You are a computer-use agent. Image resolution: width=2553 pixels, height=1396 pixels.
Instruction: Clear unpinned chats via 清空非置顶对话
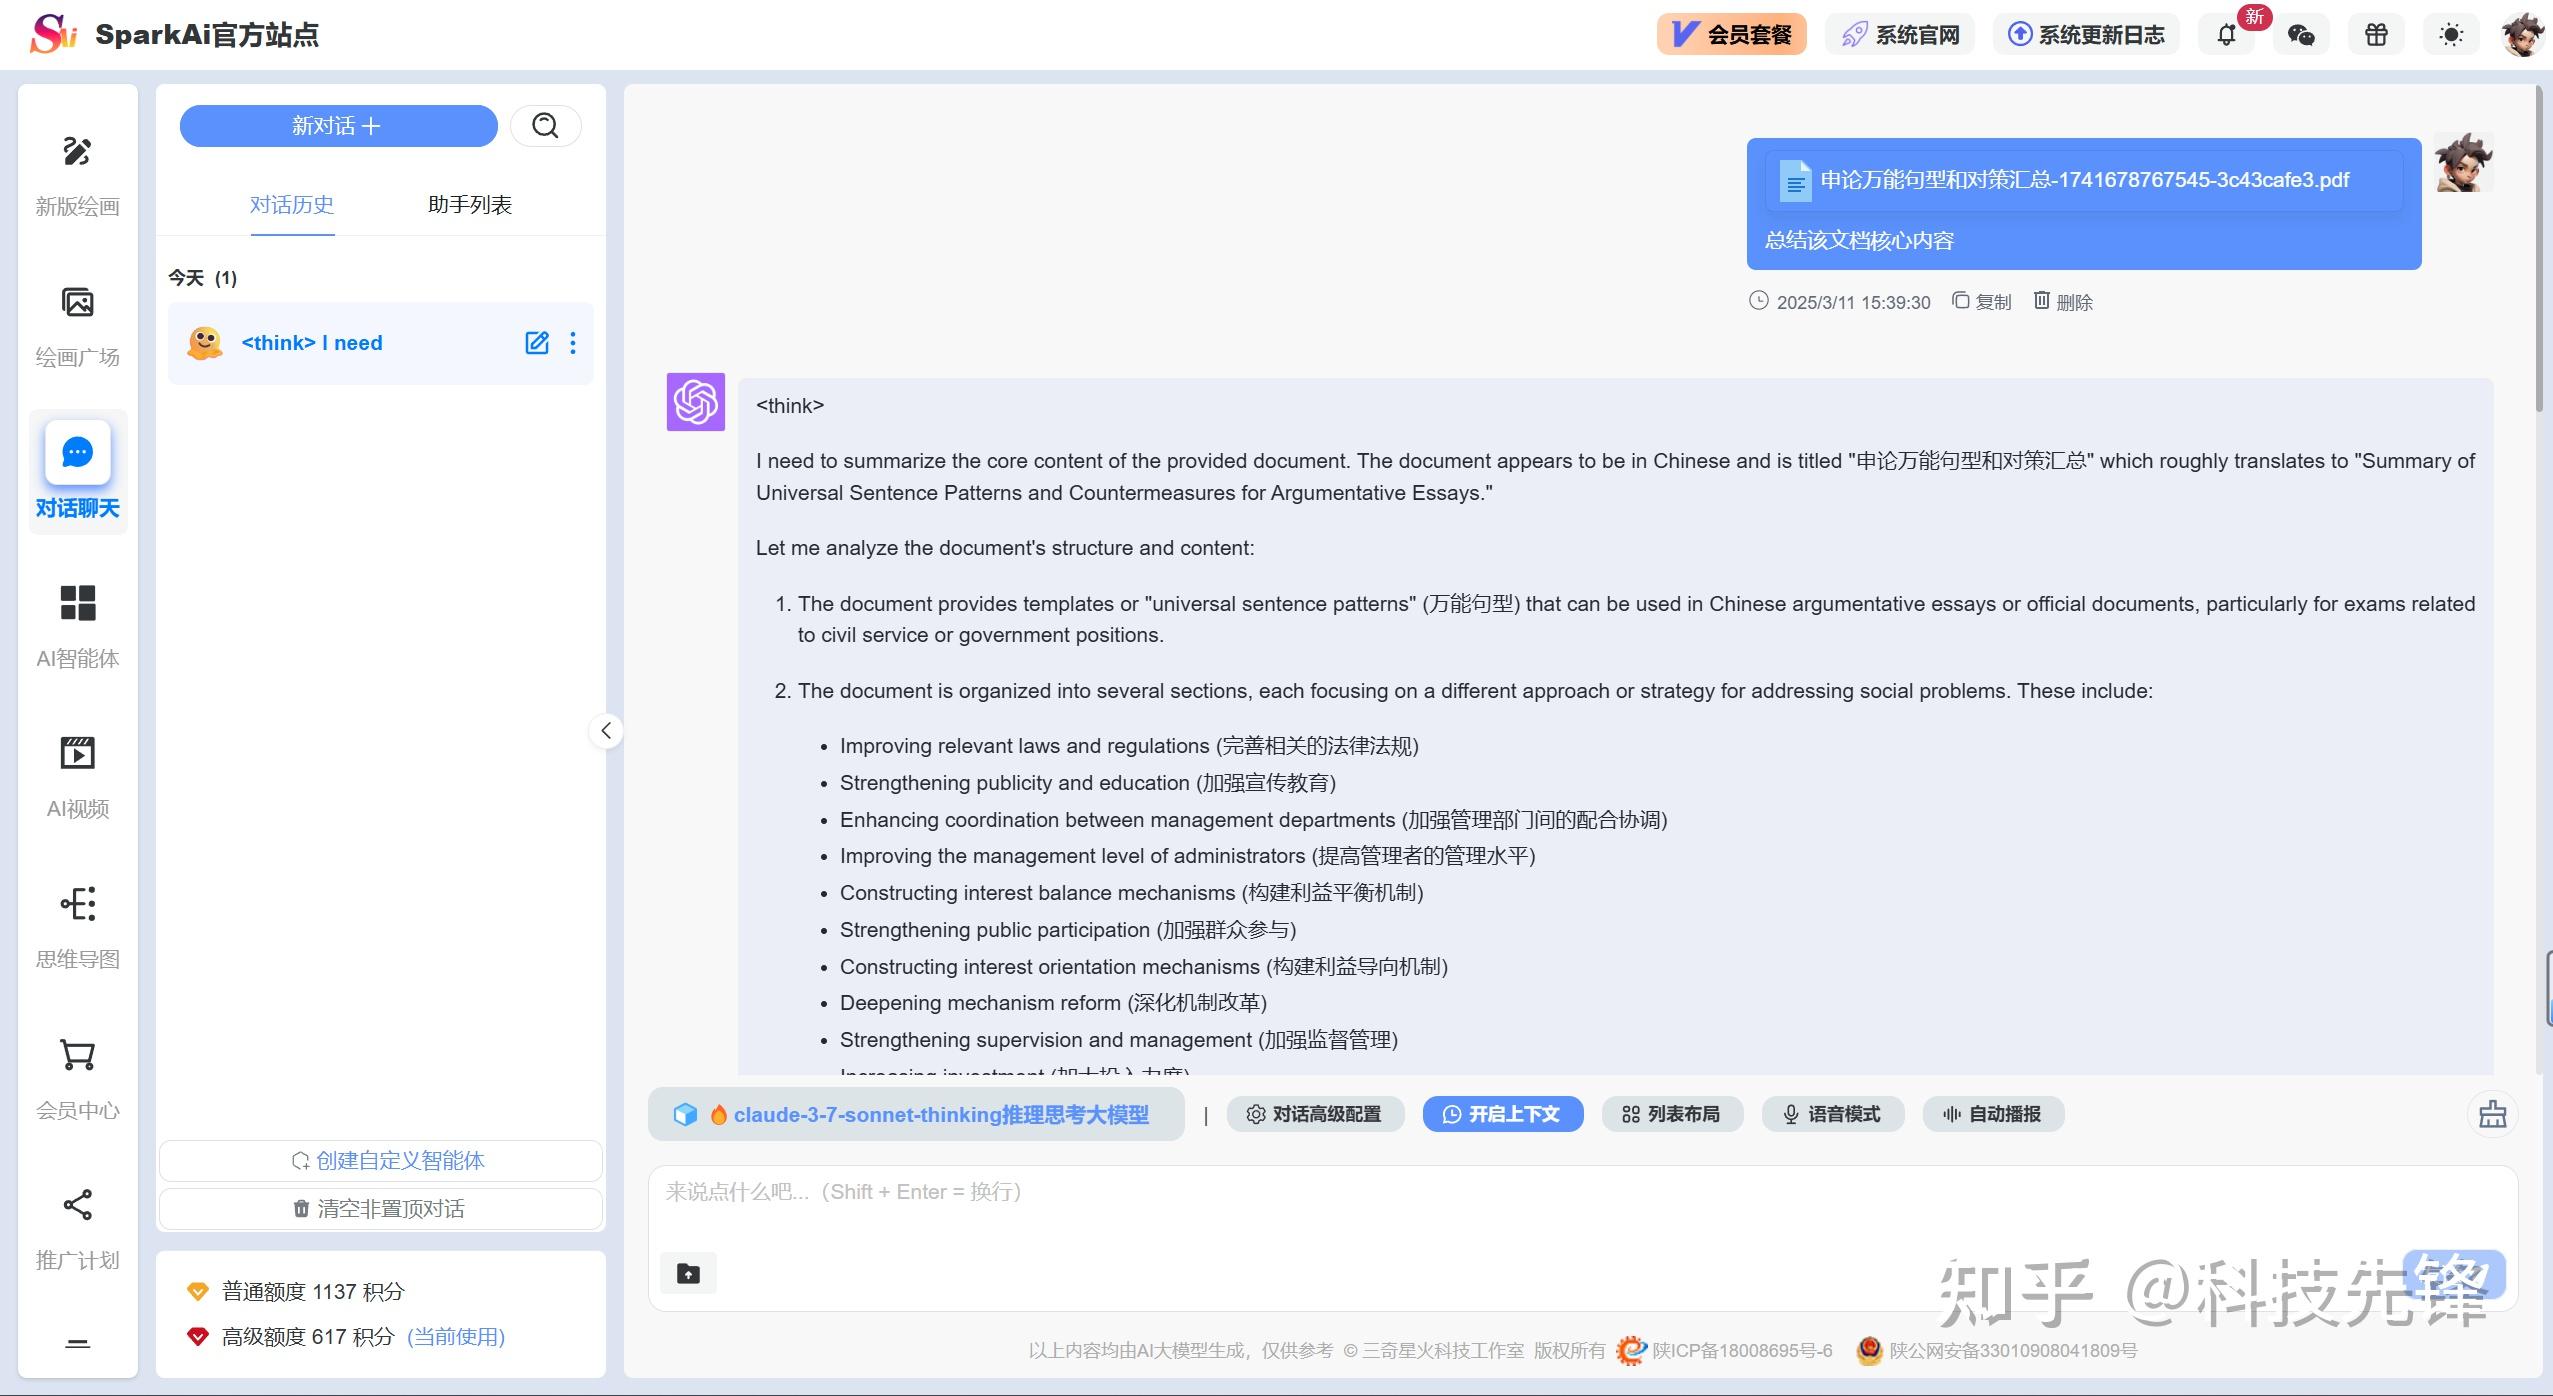click(380, 1208)
